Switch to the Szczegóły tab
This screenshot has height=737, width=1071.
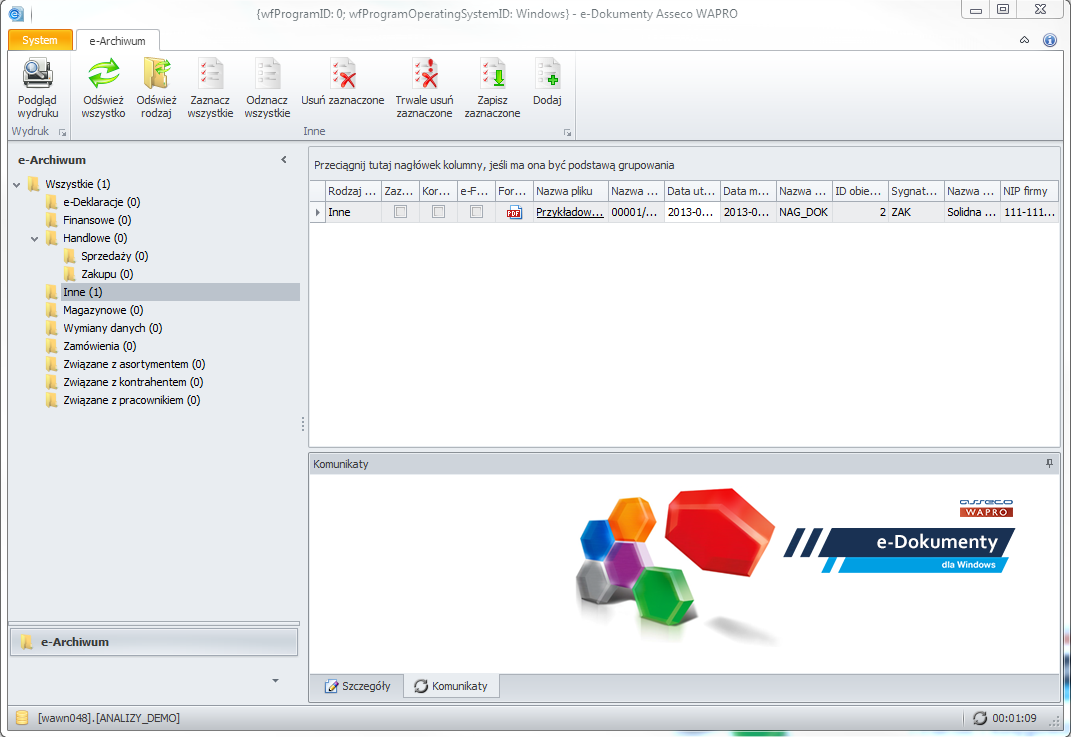pyautogui.click(x=358, y=686)
